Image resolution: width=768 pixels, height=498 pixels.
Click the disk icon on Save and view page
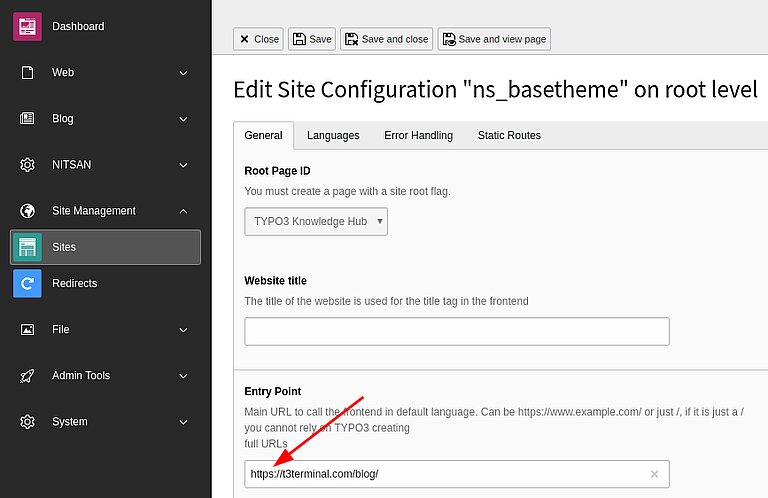pos(449,39)
